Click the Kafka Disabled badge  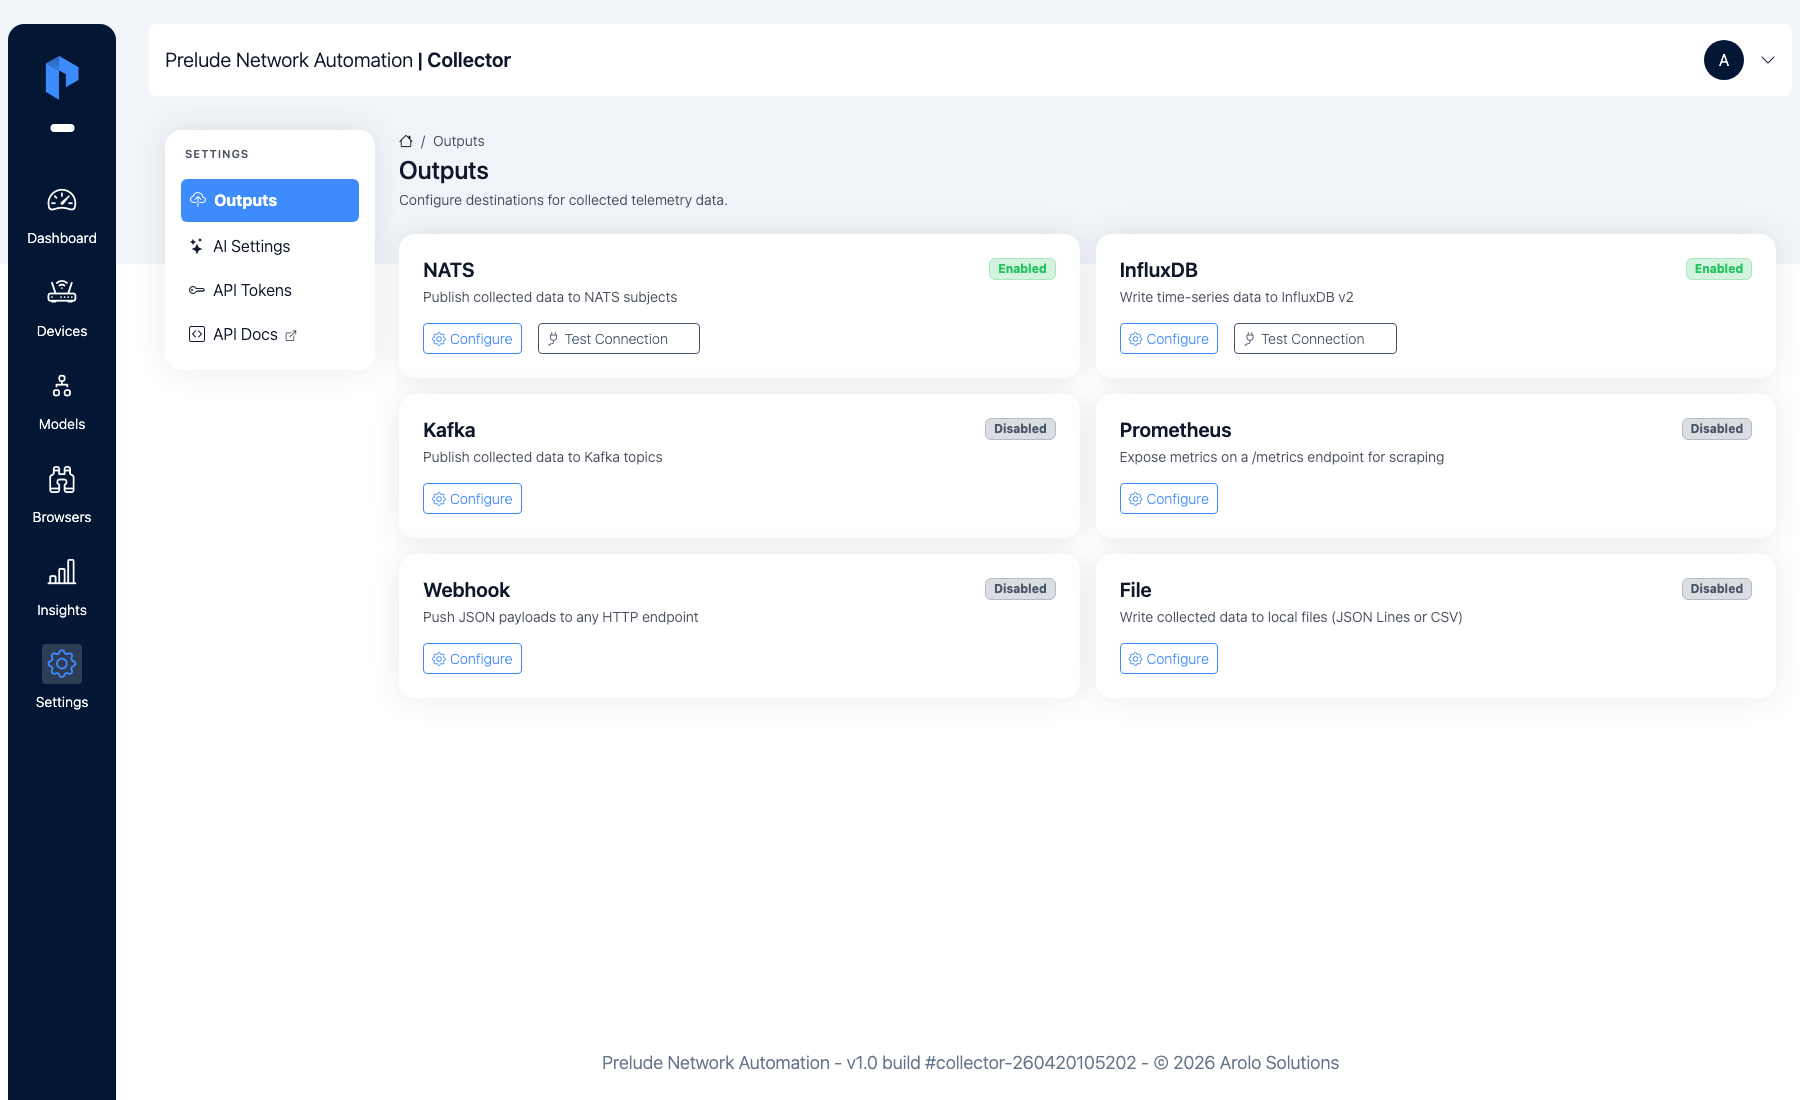click(x=1020, y=429)
